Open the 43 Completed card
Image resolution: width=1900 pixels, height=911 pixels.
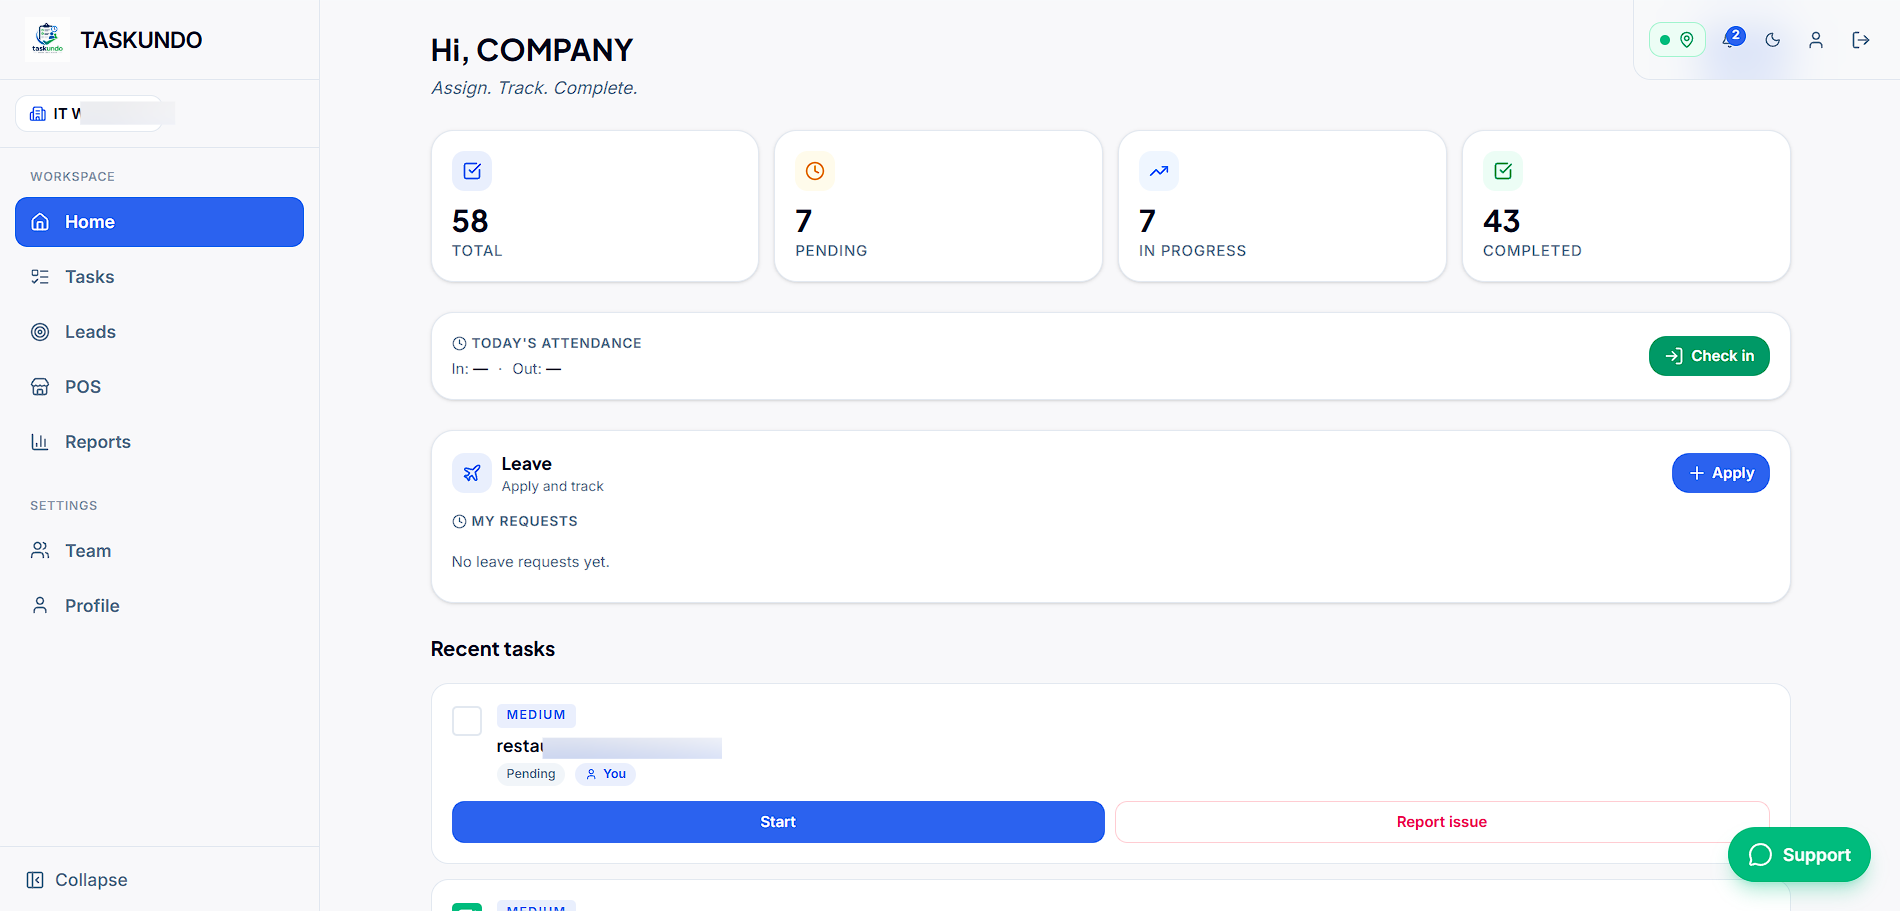coord(1626,206)
